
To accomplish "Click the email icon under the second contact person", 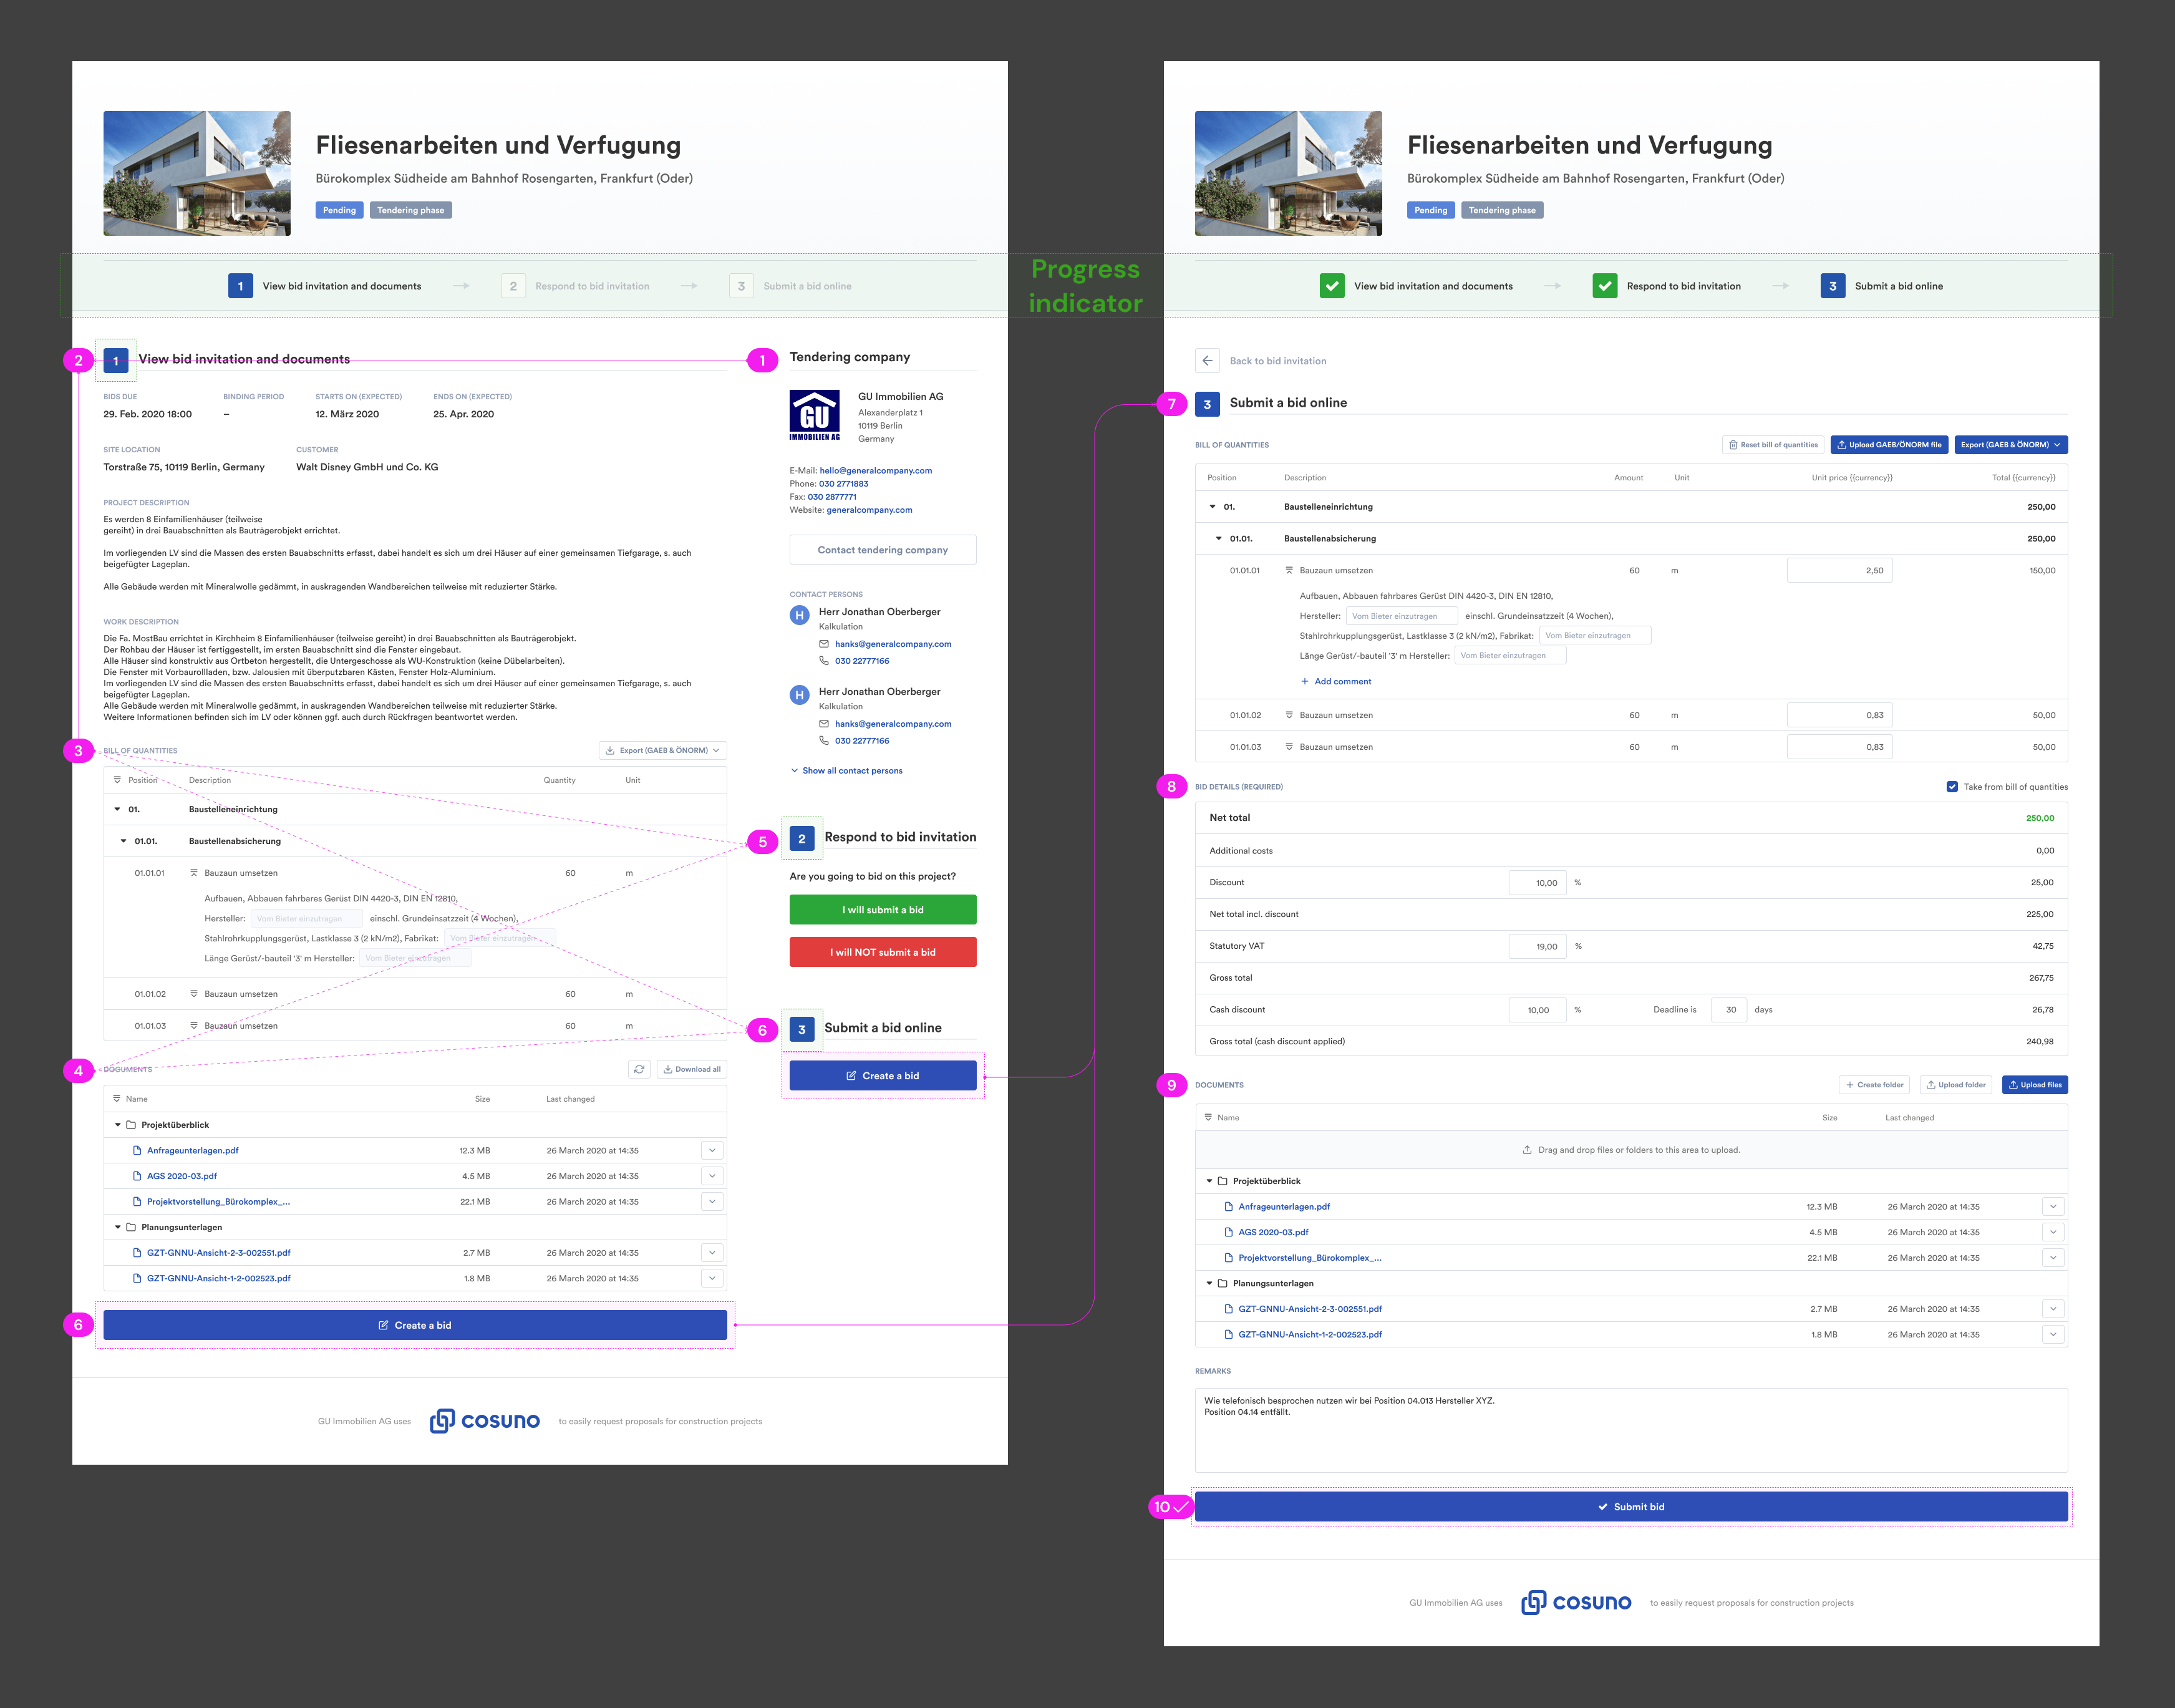I will coord(824,724).
